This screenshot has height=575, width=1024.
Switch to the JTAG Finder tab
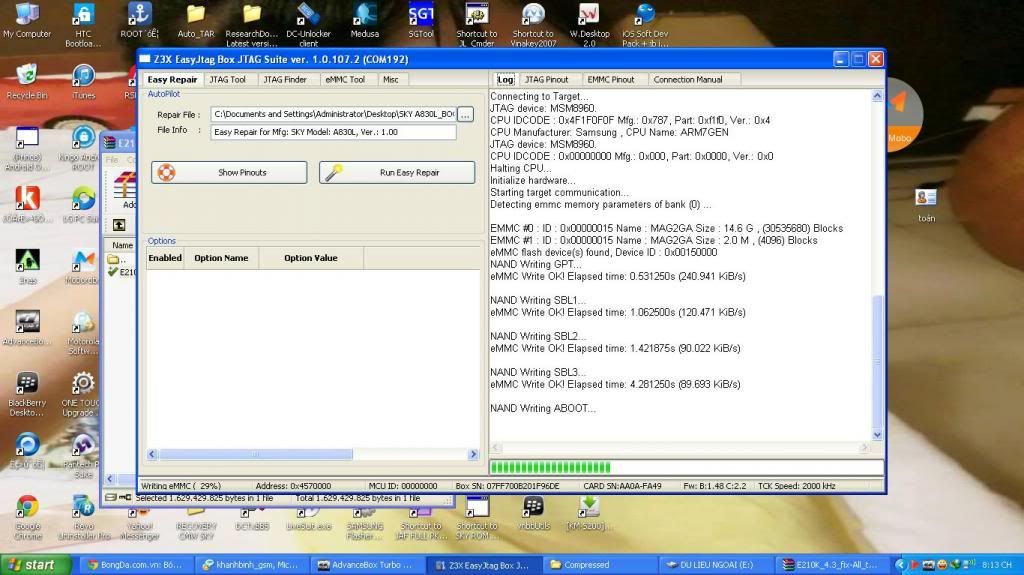click(x=285, y=79)
